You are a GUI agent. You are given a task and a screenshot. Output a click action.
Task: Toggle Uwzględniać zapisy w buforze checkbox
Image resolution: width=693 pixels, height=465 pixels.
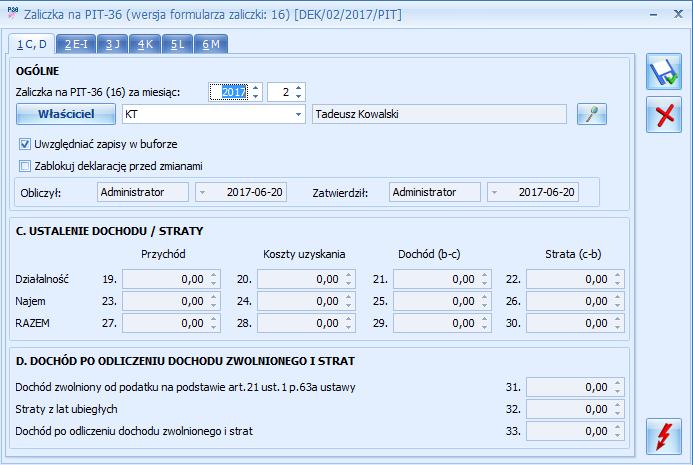25,144
